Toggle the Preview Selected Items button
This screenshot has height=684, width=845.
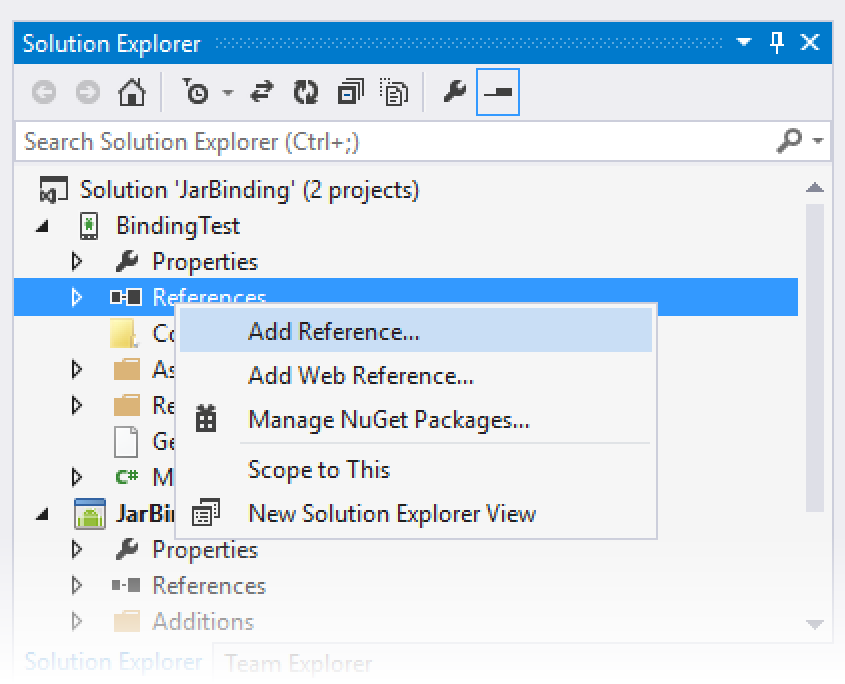pyautogui.click(x=497, y=93)
